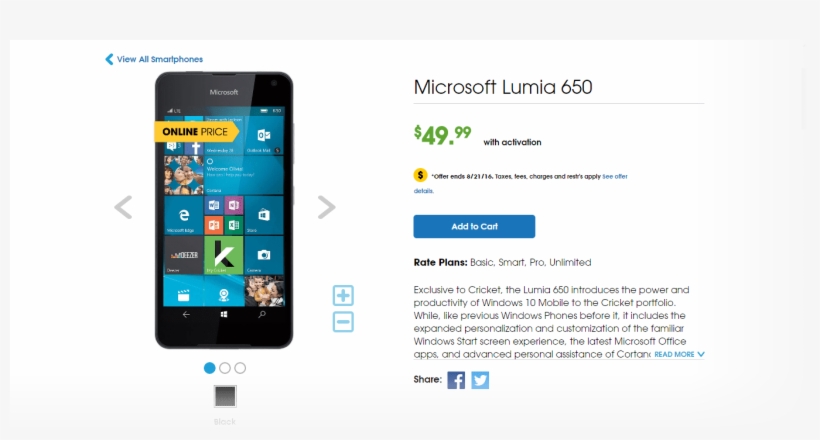Choose the Black color swatch
820x440 pixels.
pos(225,396)
